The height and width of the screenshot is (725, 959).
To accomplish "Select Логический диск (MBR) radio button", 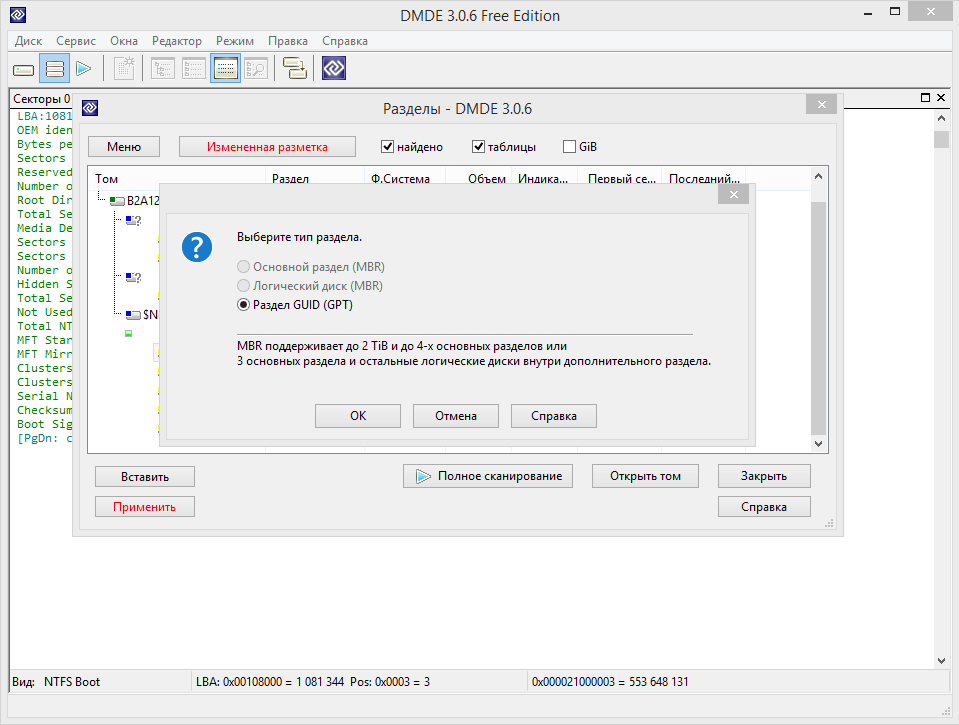I will pos(243,286).
